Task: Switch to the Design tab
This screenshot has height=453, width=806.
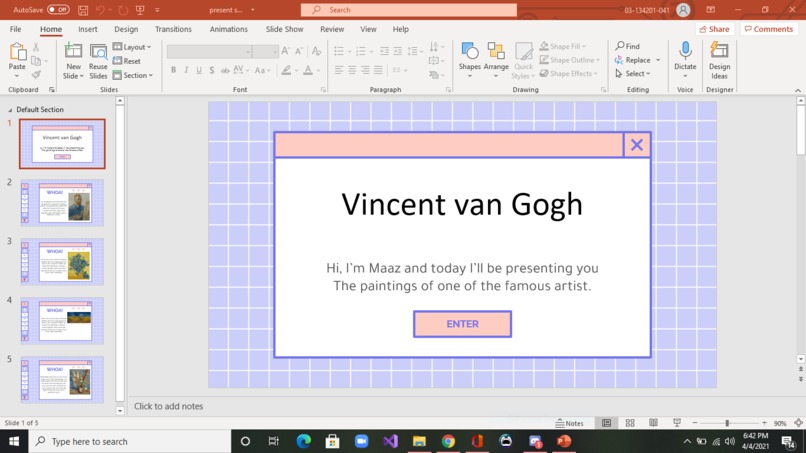Action: [126, 29]
